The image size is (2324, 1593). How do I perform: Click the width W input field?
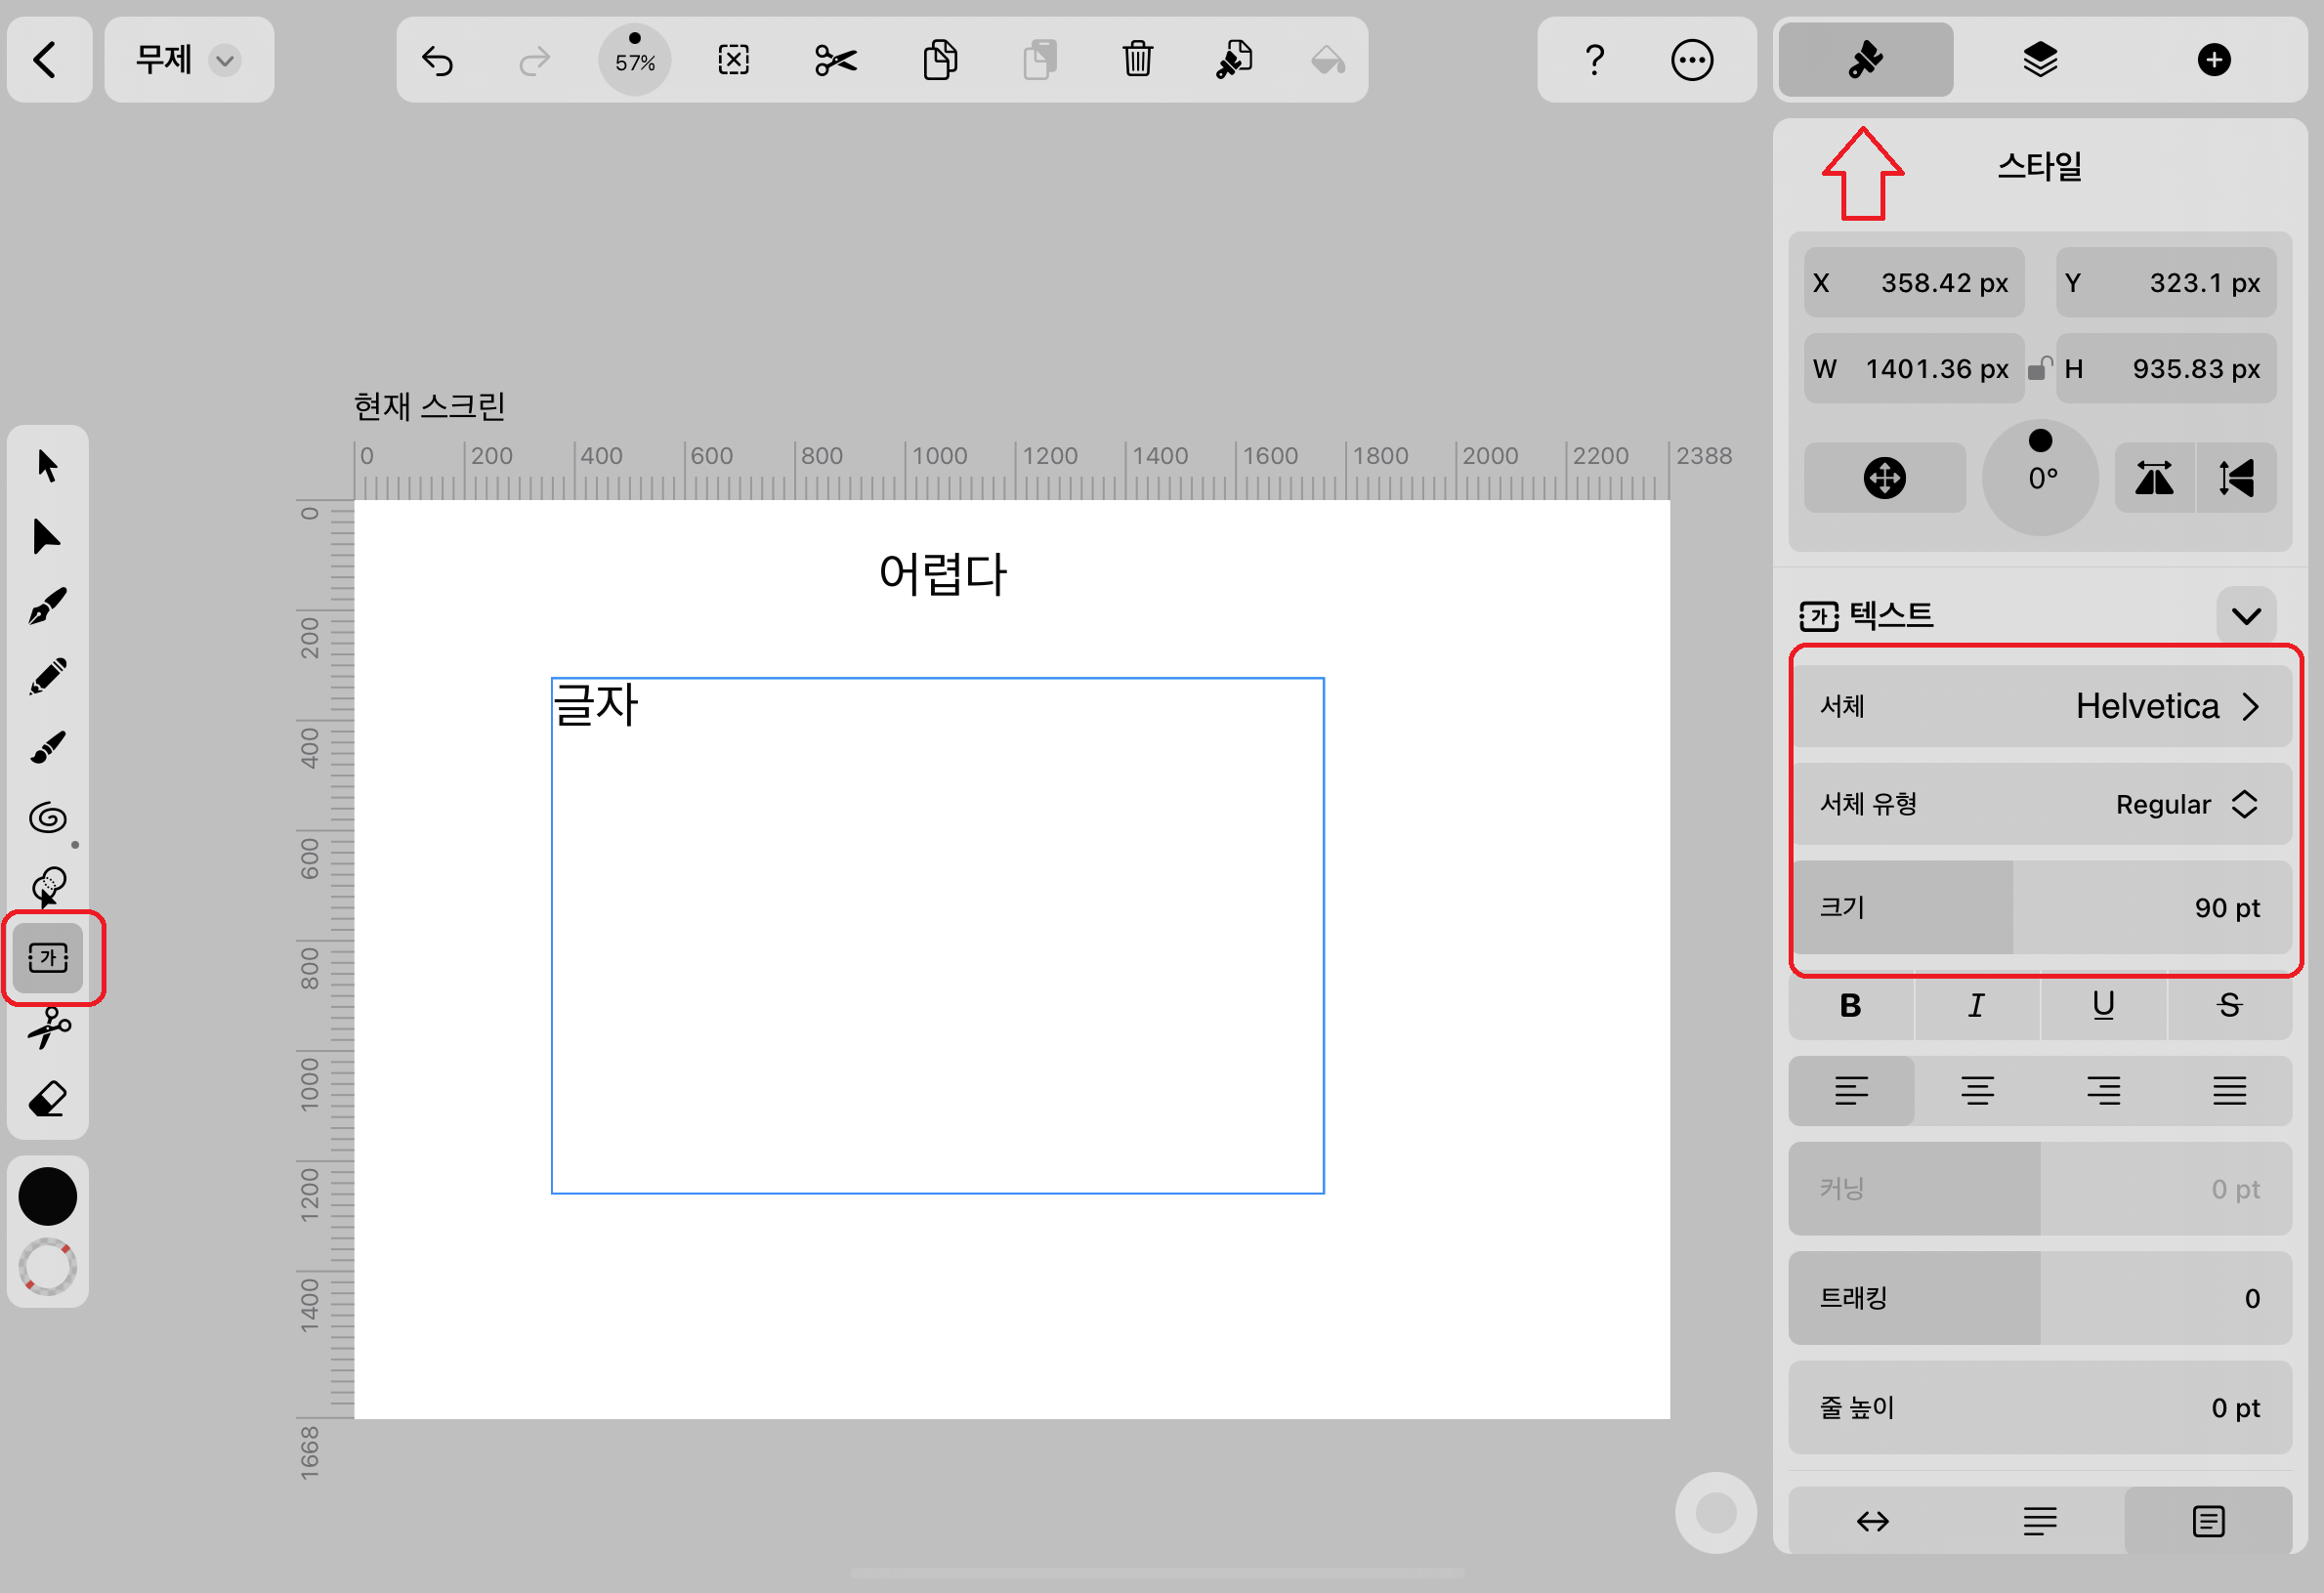click(1913, 368)
